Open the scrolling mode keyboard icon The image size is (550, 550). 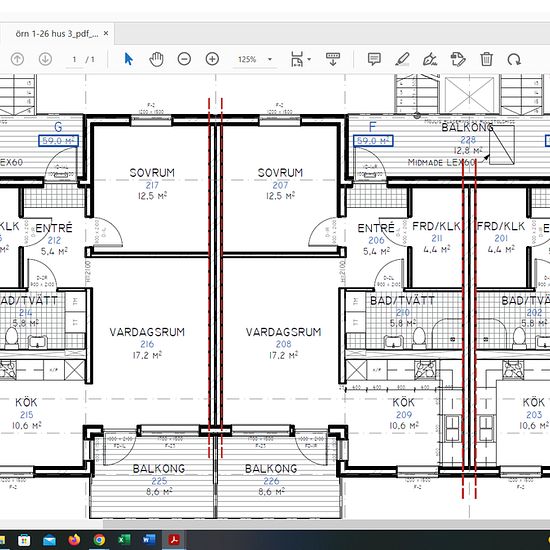(x=333, y=59)
